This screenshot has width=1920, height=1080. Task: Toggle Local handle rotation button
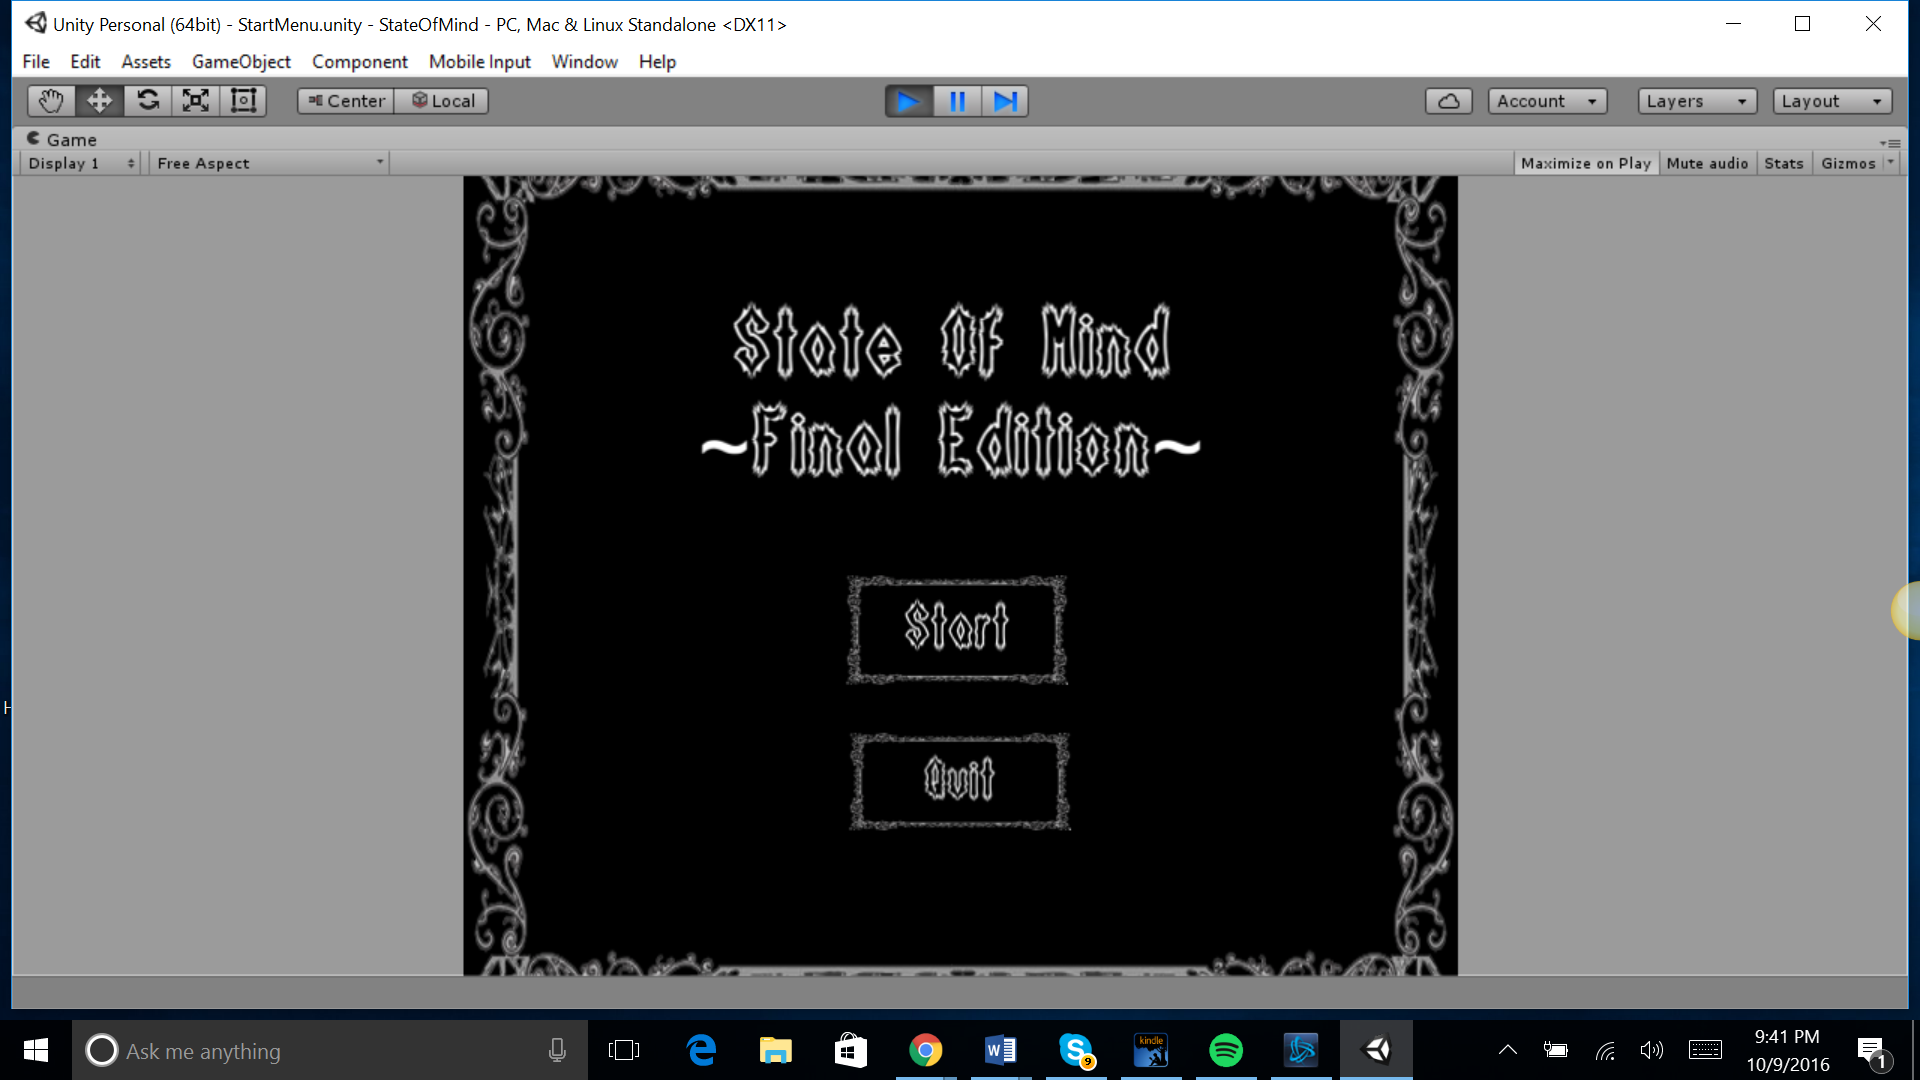click(x=442, y=101)
